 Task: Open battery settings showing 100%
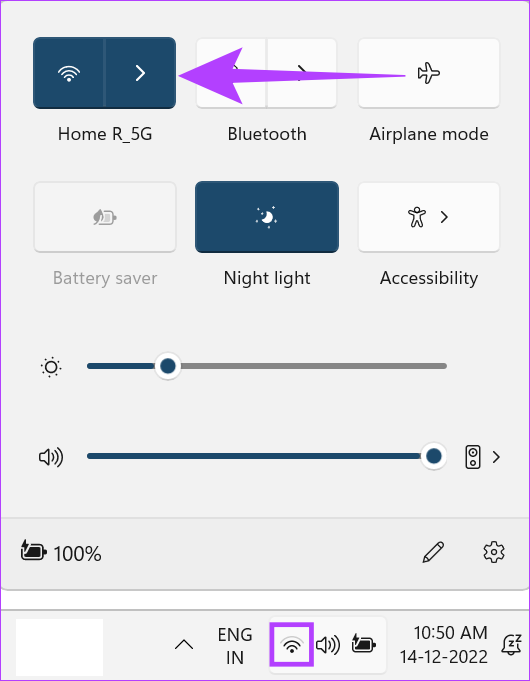point(61,553)
